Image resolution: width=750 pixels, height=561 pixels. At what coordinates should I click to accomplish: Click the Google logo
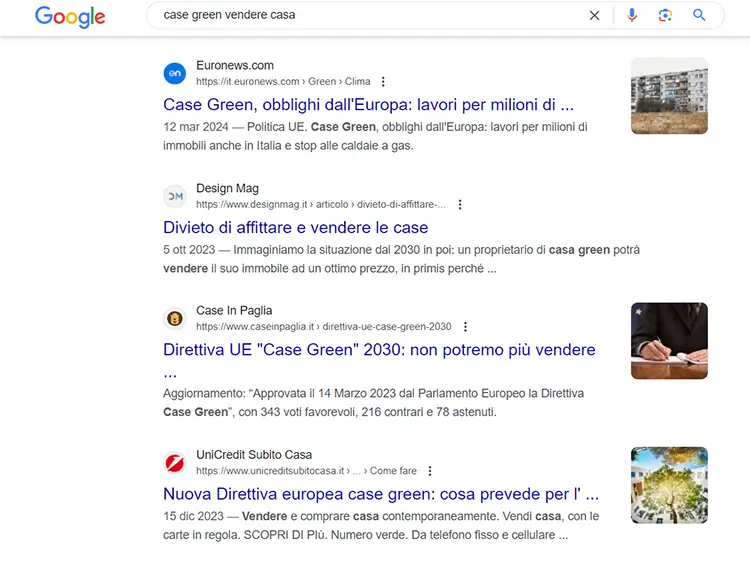click(x=70, y=17)
